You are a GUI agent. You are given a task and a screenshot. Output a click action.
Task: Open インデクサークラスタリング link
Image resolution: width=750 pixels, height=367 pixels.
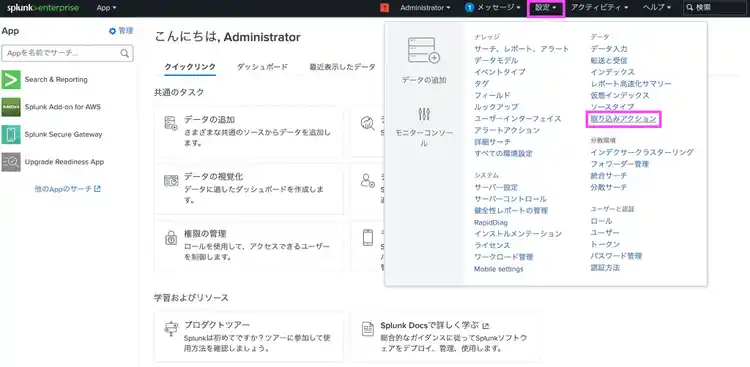[x=642, y=152]
